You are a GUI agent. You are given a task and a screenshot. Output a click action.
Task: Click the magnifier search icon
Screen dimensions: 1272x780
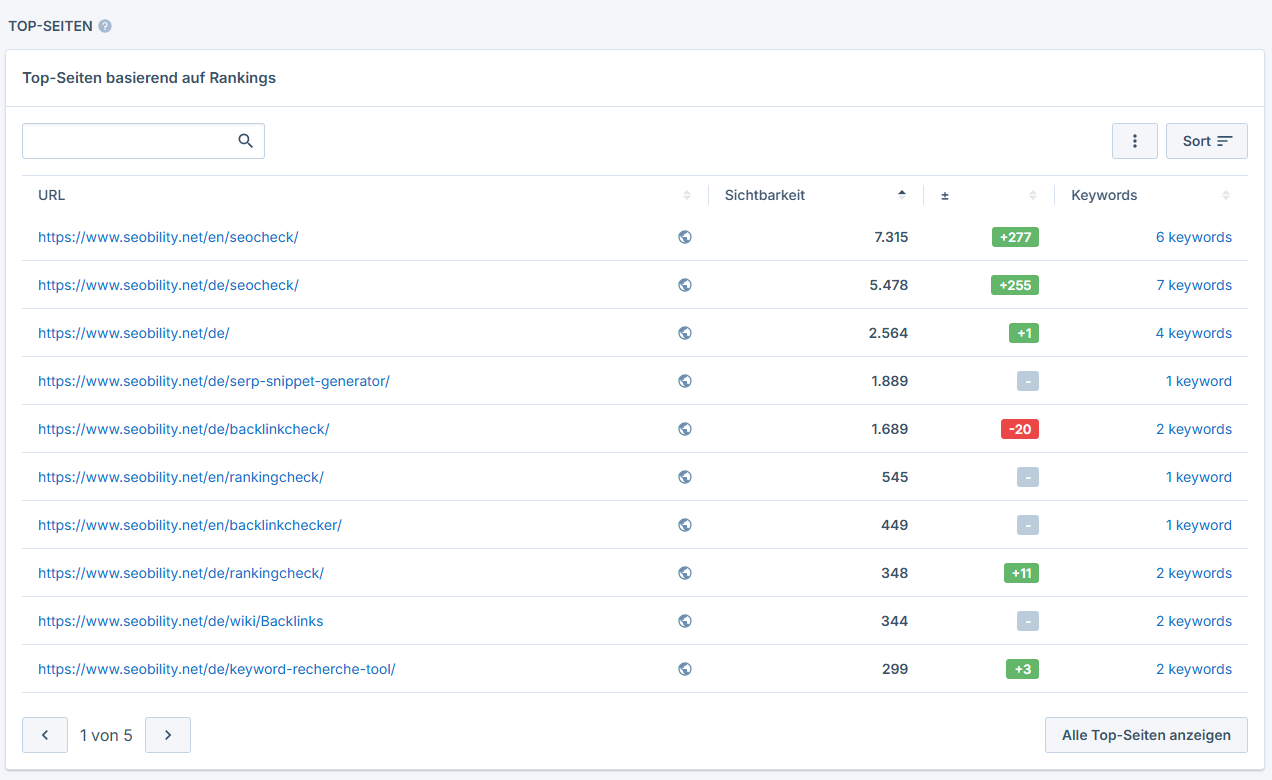[x=245, y=141]
